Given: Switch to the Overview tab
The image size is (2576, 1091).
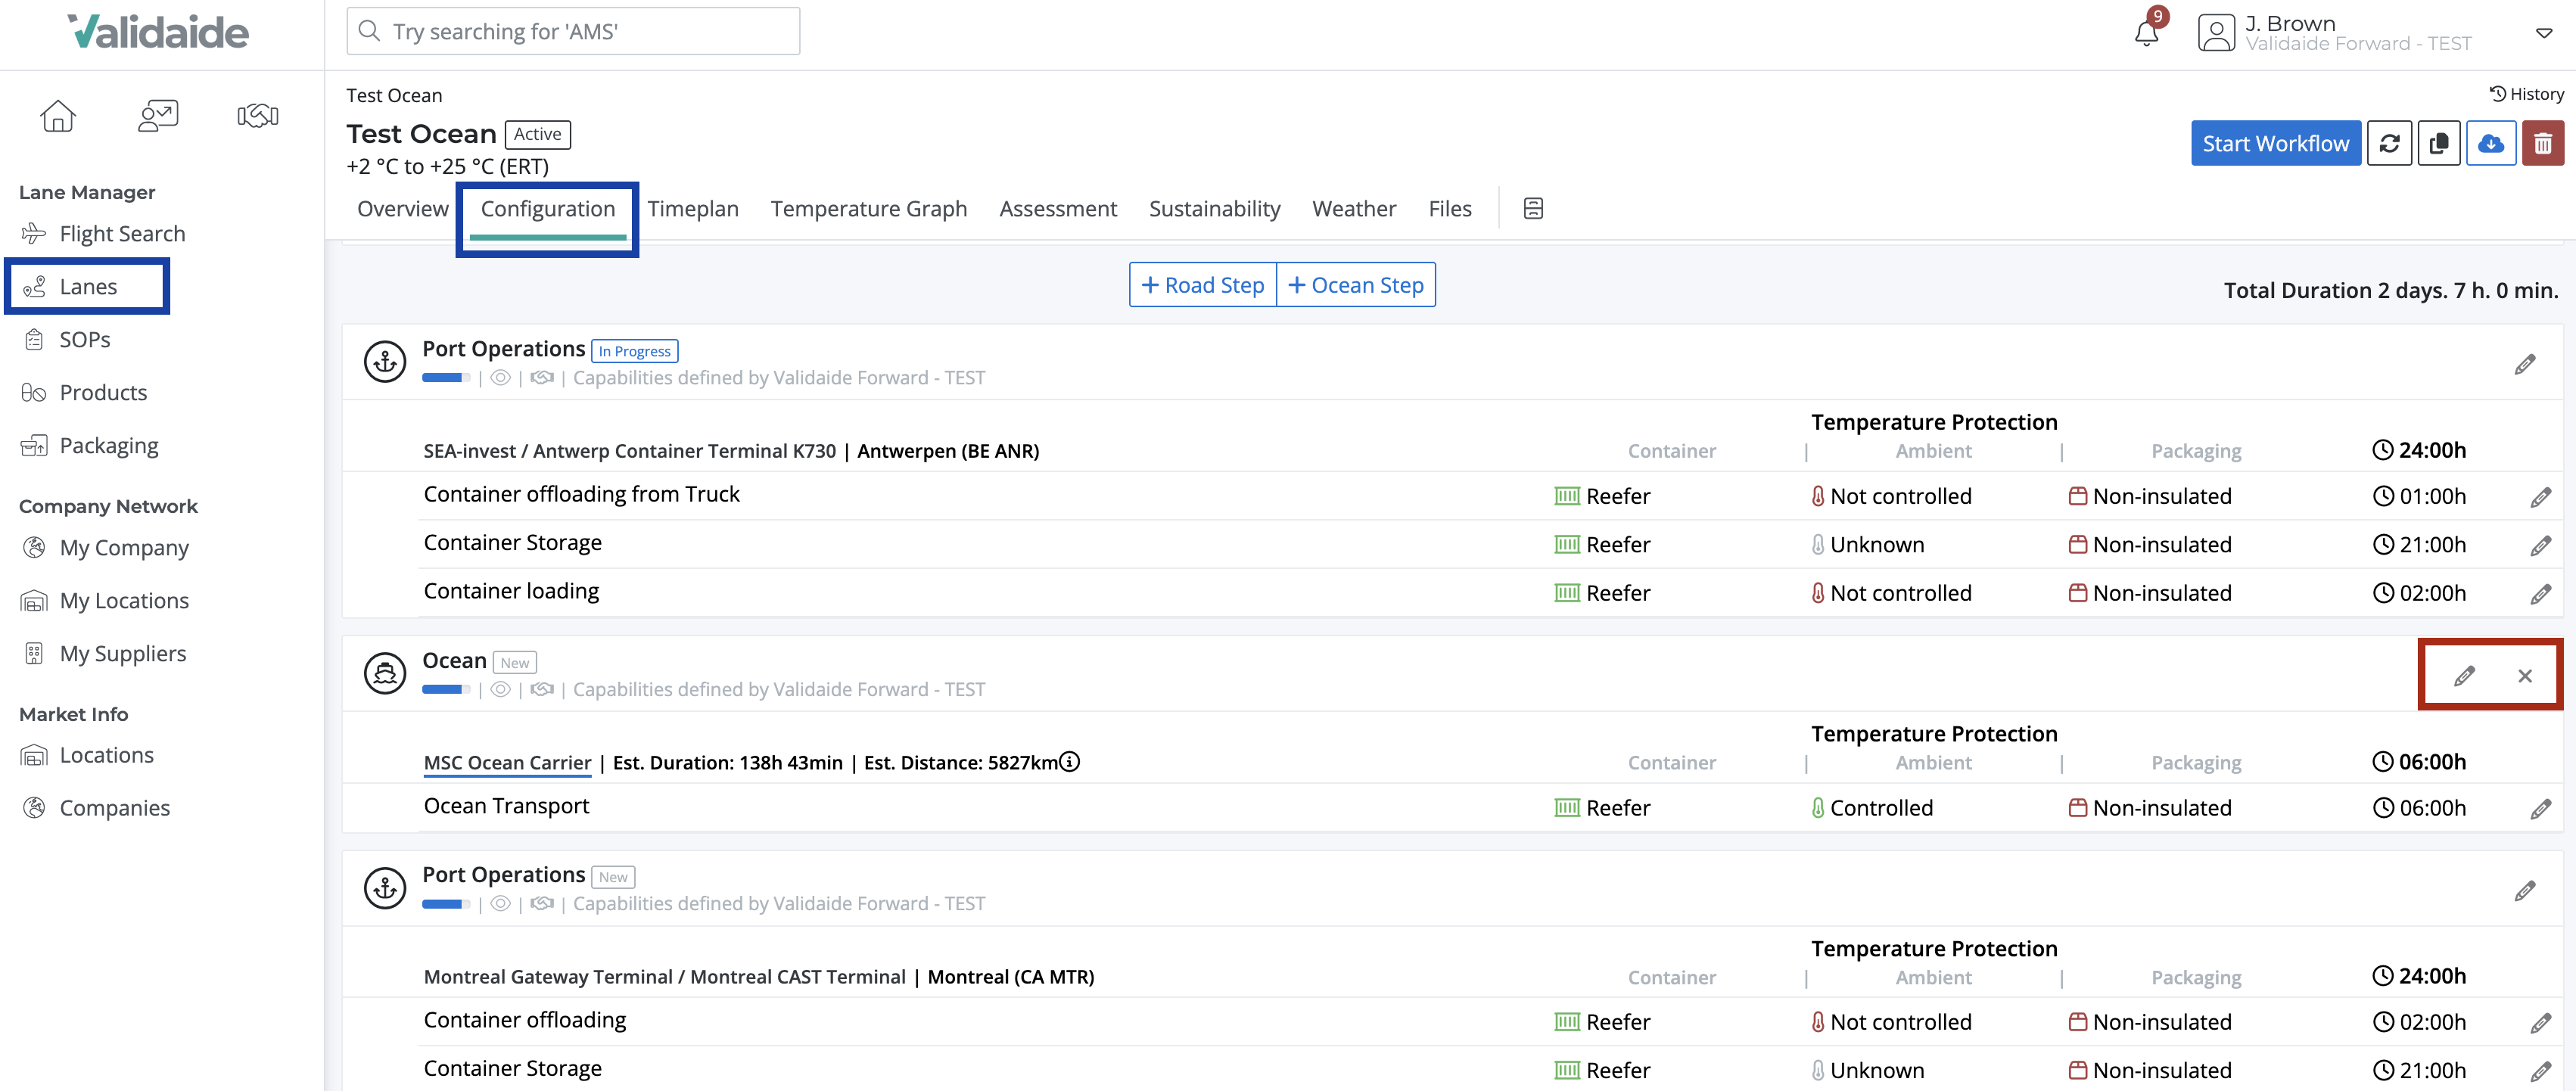Looking at the screenshot, I should pyautogui.click(x=403, y=209).
